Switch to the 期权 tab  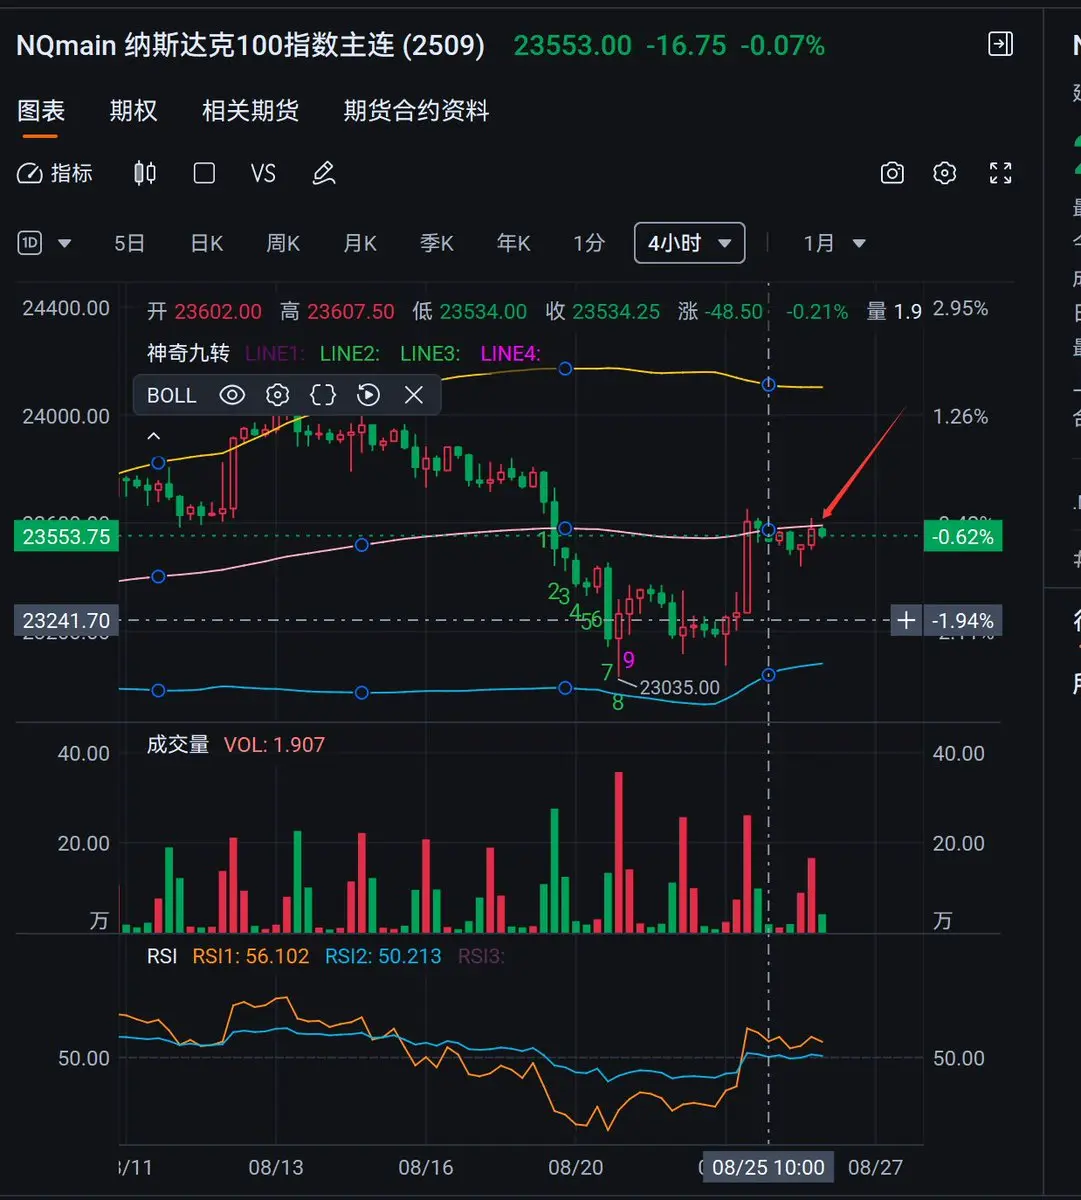pos(134,110)
